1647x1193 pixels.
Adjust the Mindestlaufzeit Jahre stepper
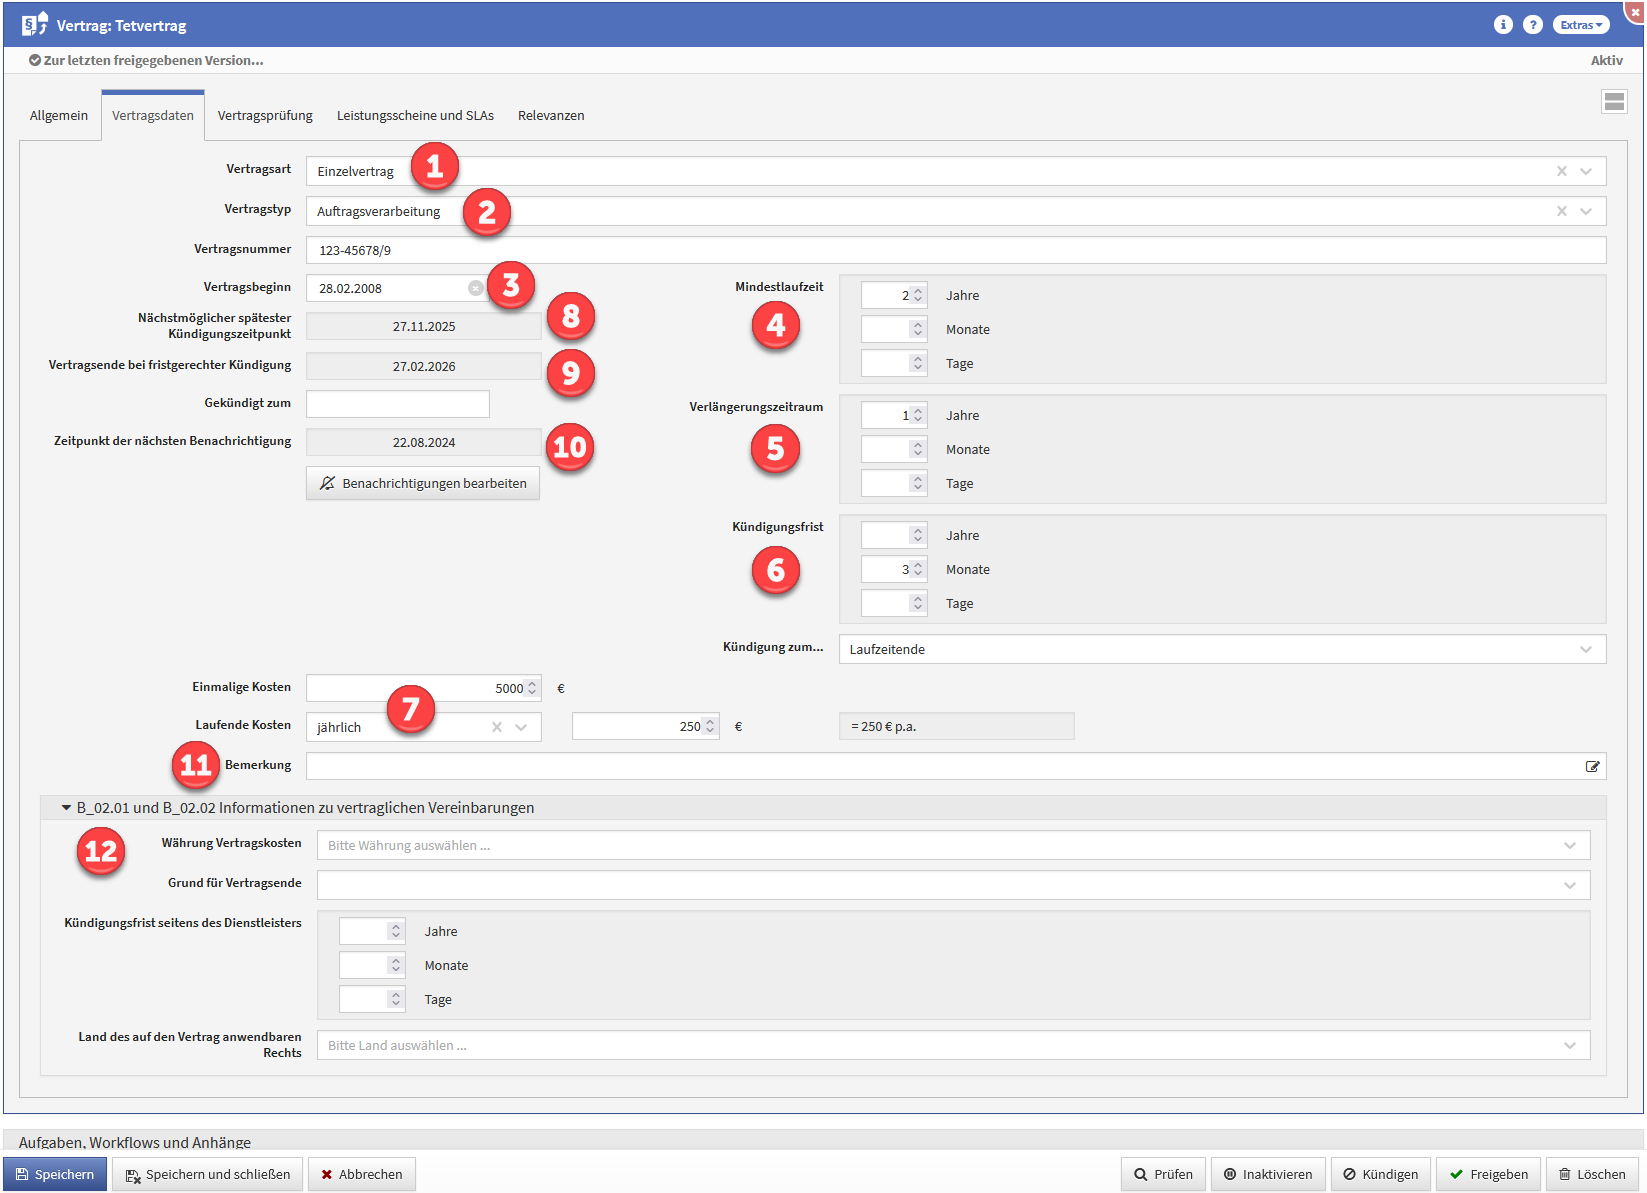(x=918, y=295)
